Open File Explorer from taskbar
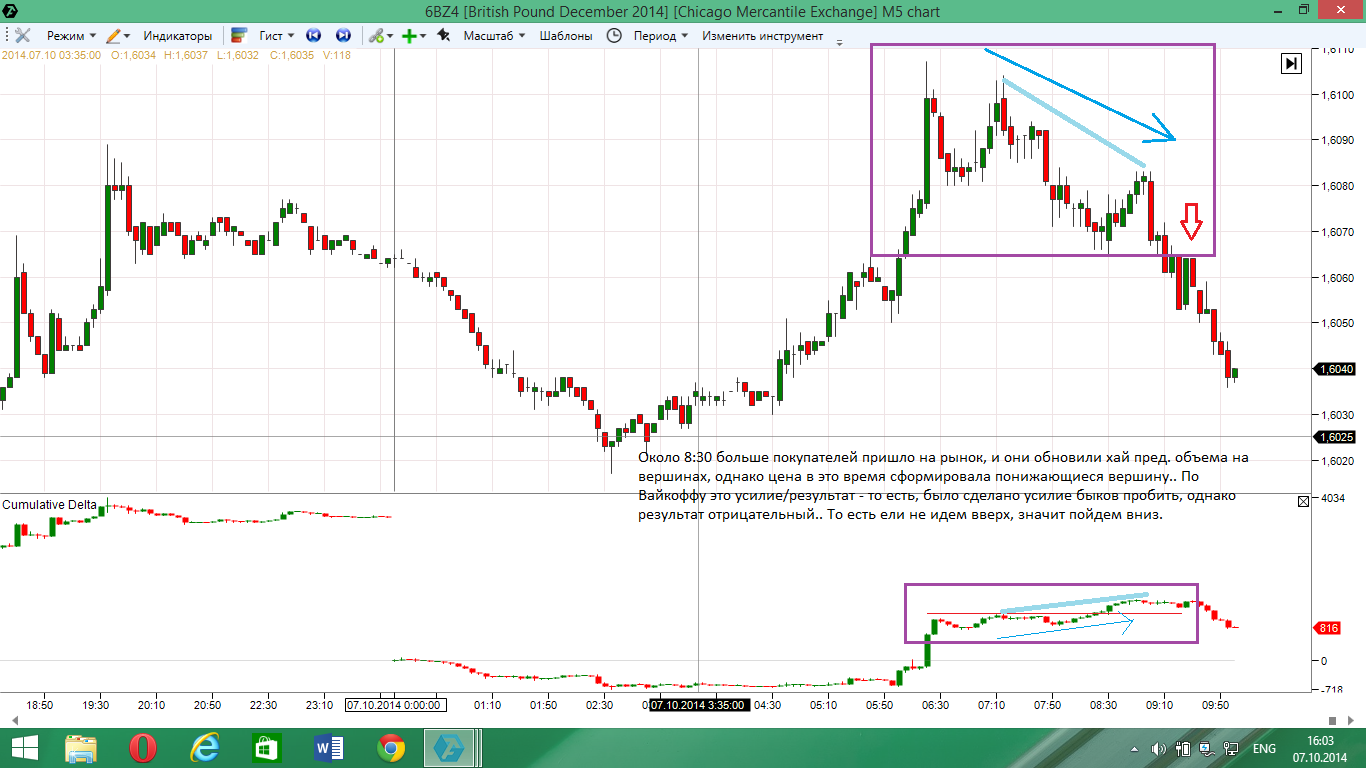 81,748
